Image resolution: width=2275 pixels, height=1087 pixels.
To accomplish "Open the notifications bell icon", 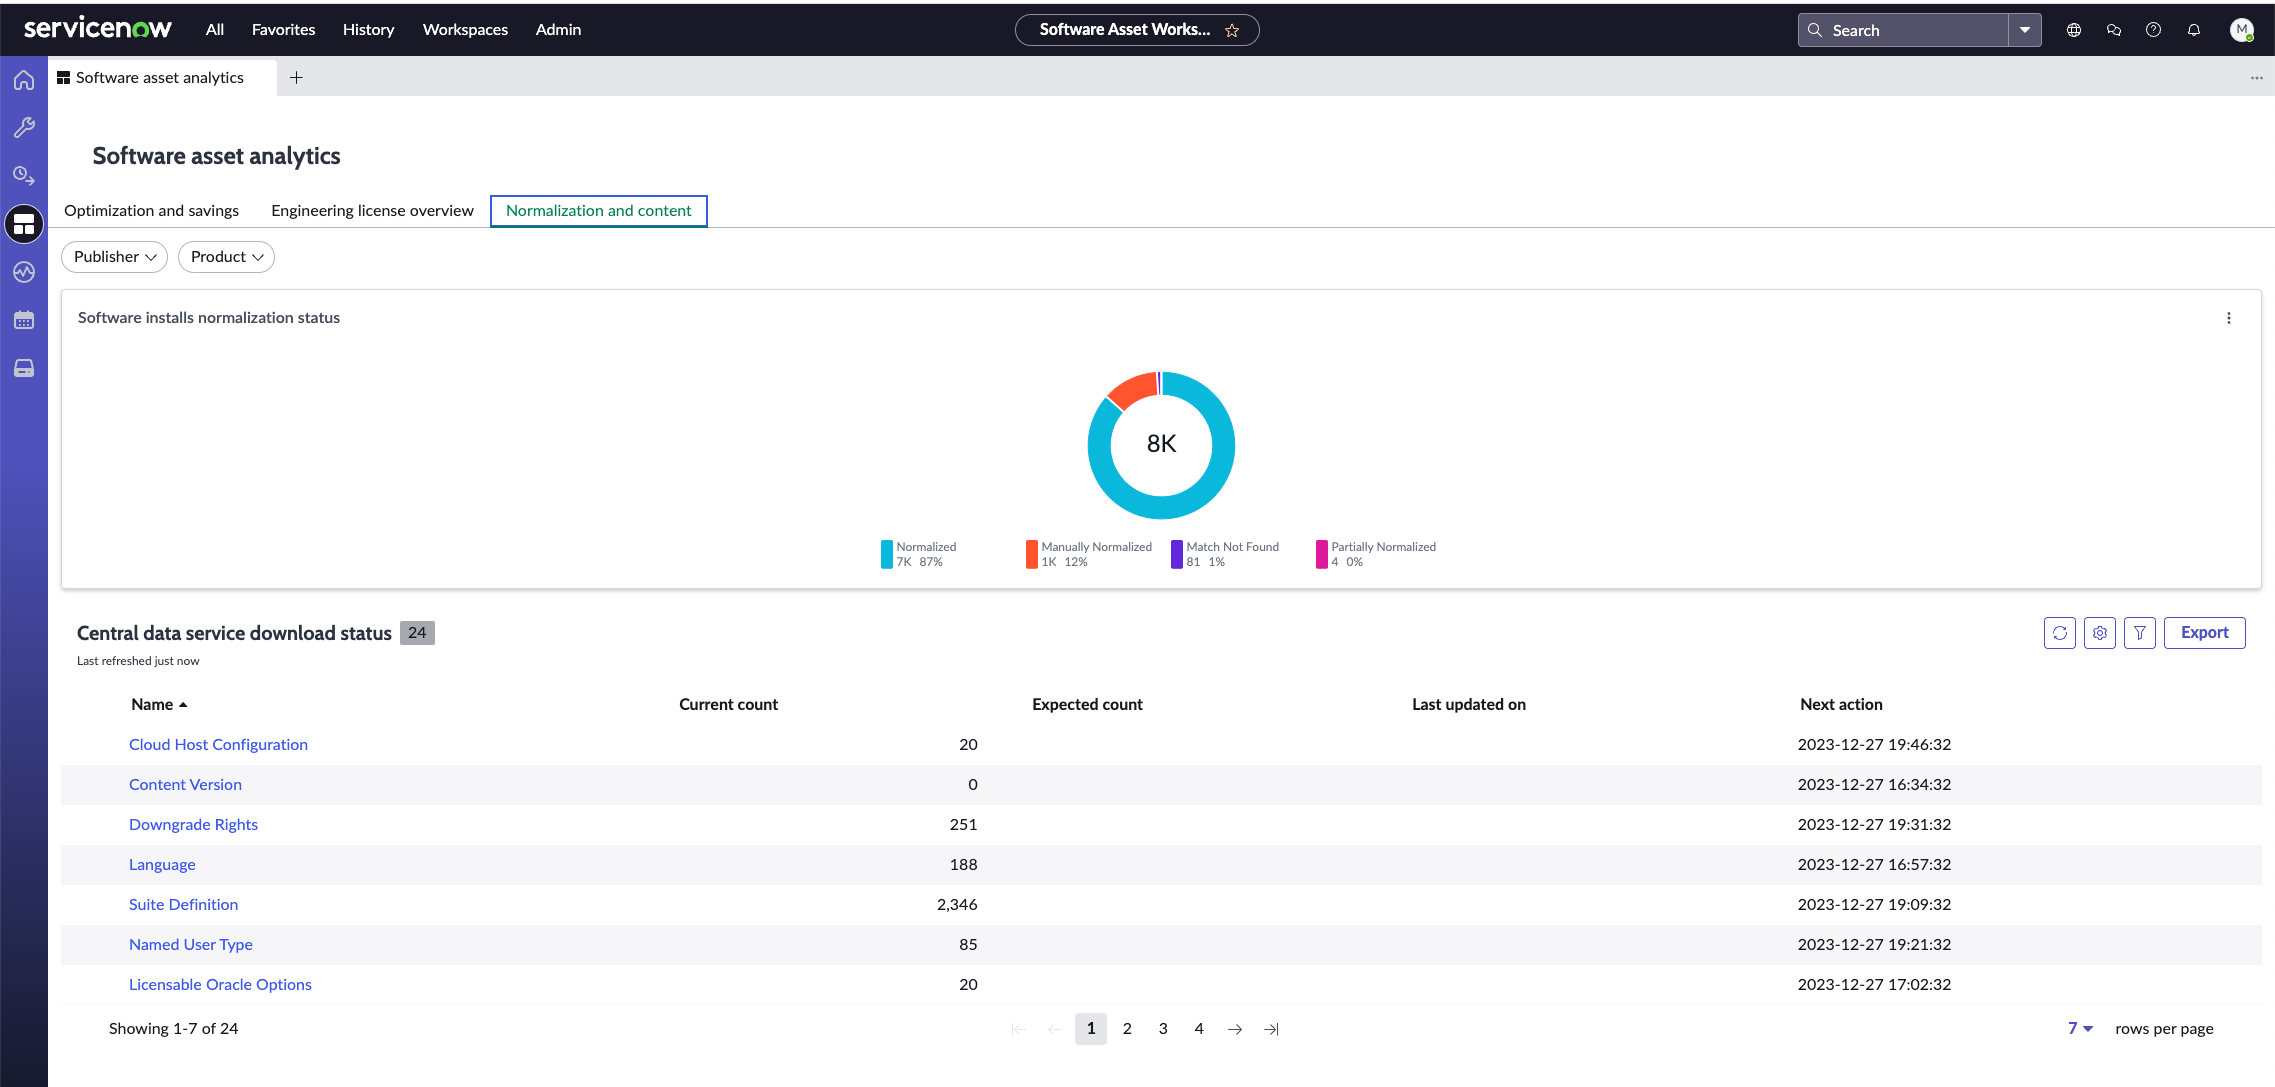I will point(2193,30).
